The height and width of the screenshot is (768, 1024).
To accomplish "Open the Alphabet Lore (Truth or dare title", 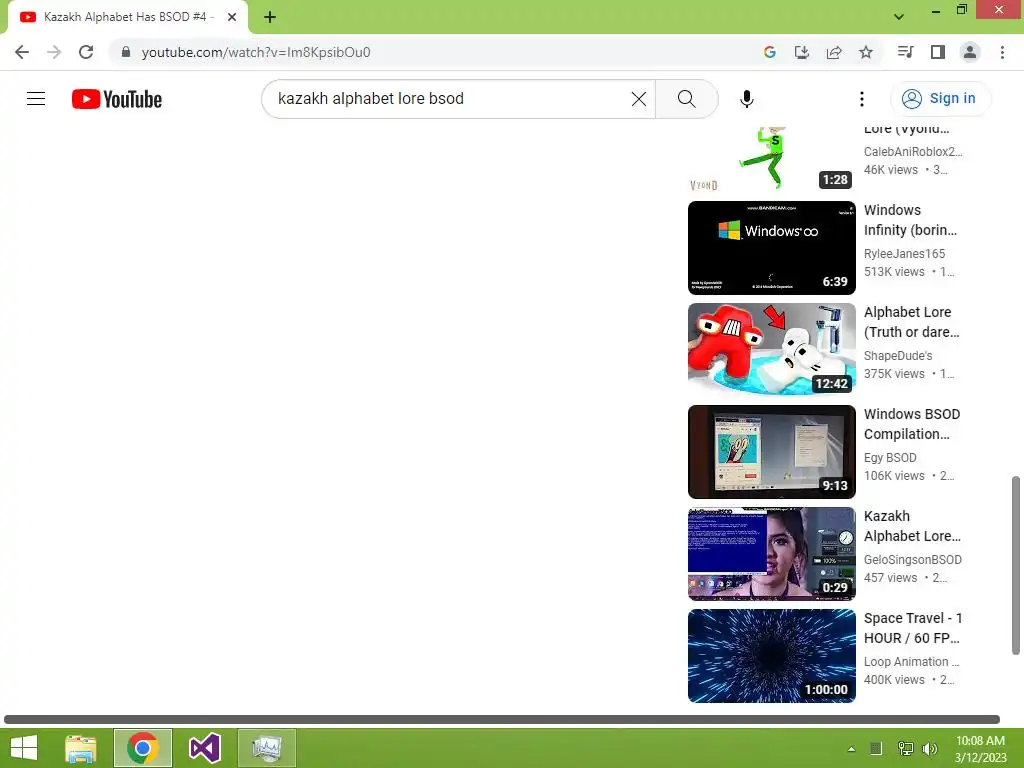I will click(x=912, y=322).
